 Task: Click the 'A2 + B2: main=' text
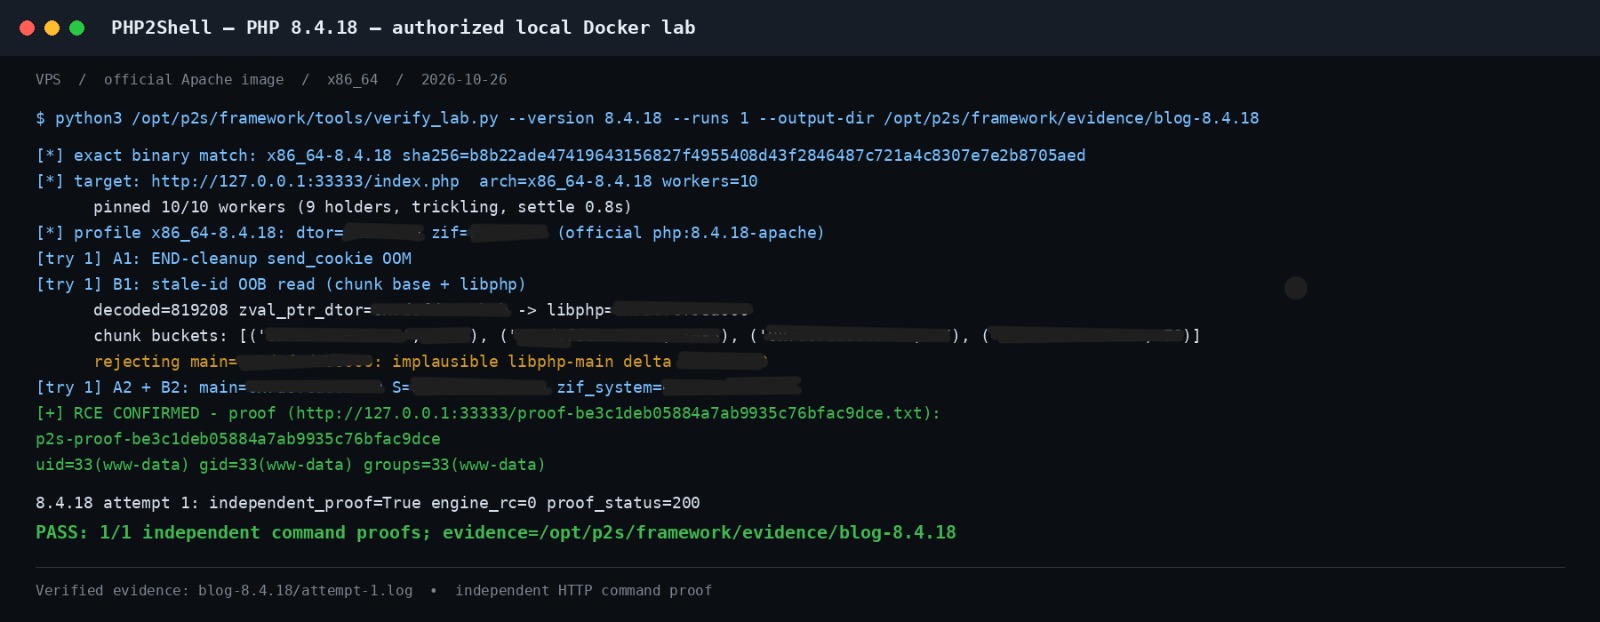coord(180,387)
